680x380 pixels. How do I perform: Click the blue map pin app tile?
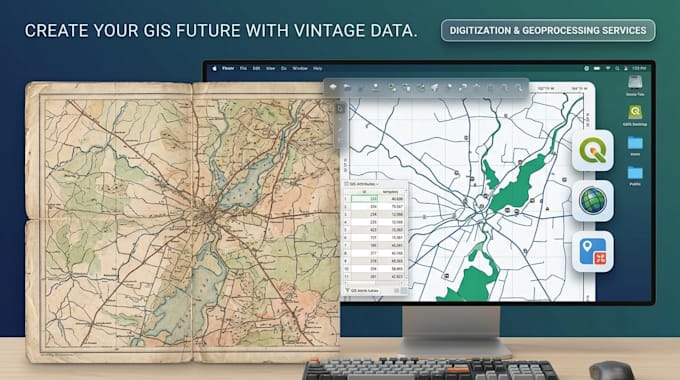point(592,252)
